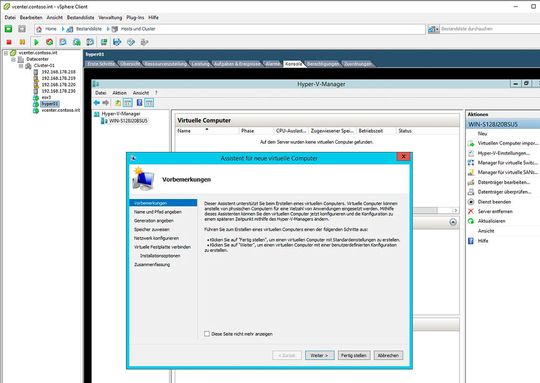This screenshot has width=540, height=383.
Task: Go to the 'Netzwerk konfigurieren' wizard step
Action: click(x=156, y=238)
